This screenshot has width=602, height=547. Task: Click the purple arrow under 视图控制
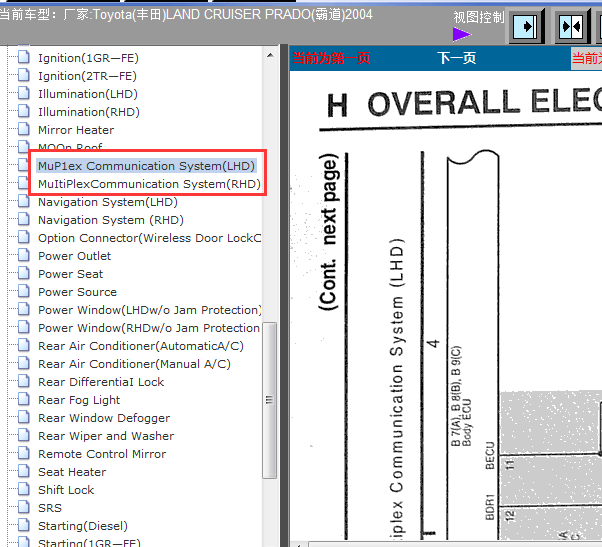click(x=461, y=34)
